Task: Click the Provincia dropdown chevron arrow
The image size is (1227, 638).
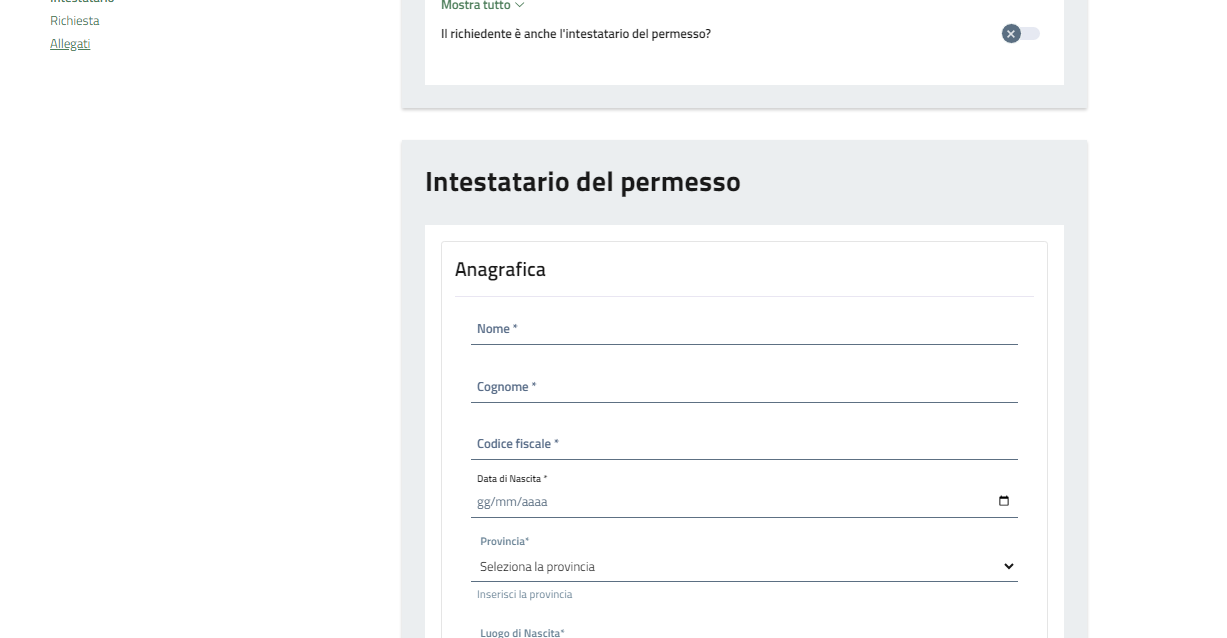Action: (1008, 567)
